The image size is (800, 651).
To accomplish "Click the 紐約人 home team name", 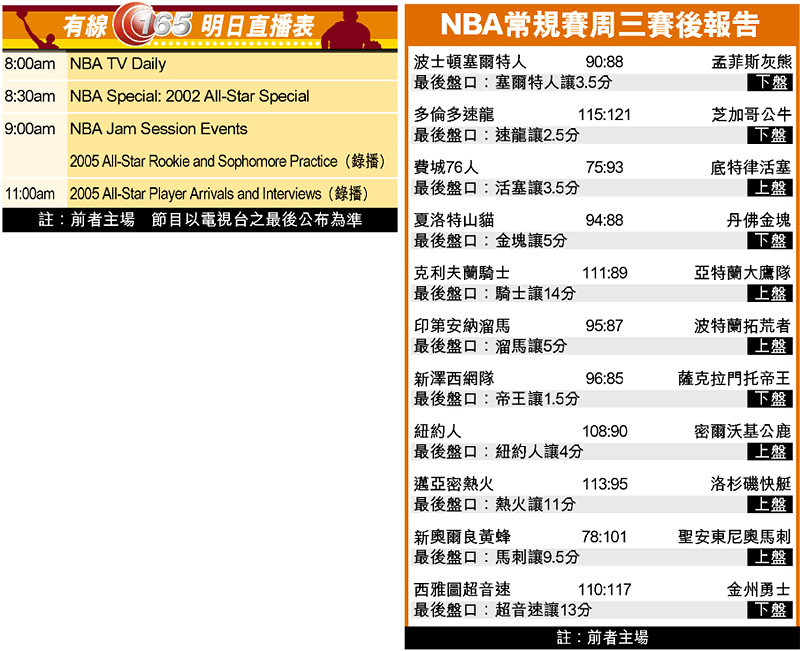I will (437, 431).
